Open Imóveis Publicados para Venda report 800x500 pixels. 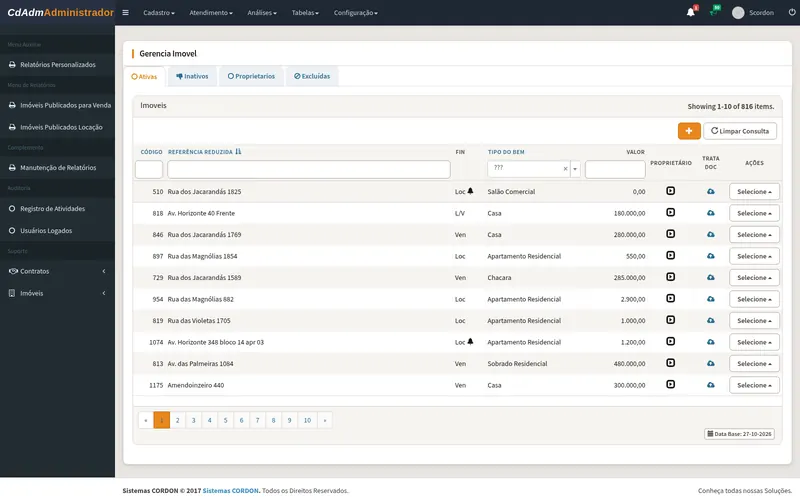coord(57,105)
